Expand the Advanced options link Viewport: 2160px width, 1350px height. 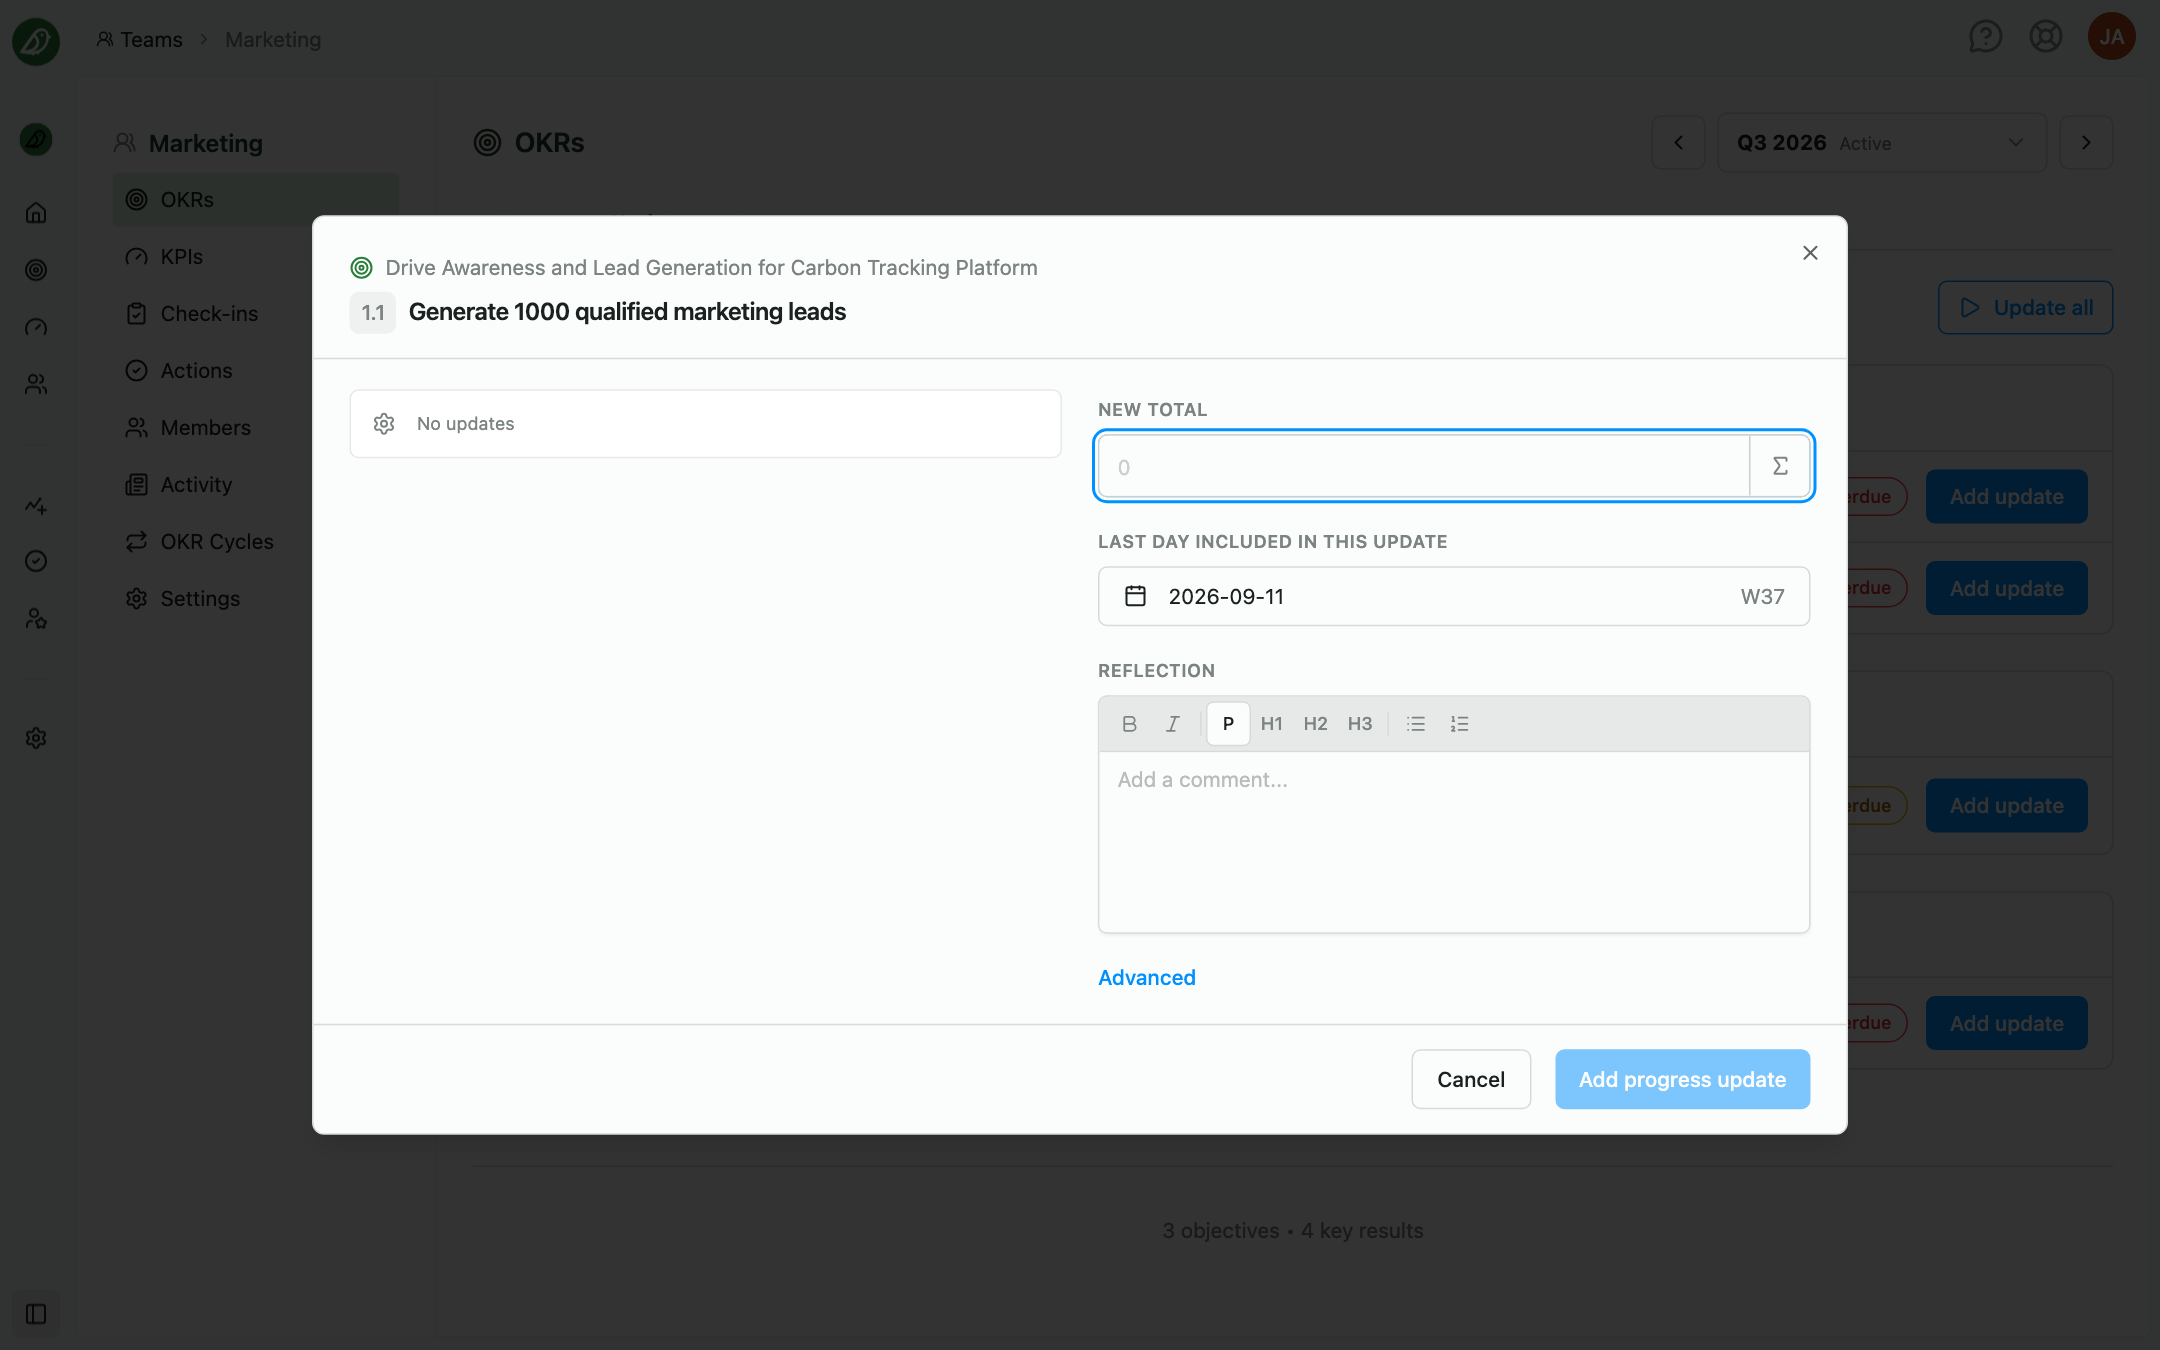click(1147, 977)
